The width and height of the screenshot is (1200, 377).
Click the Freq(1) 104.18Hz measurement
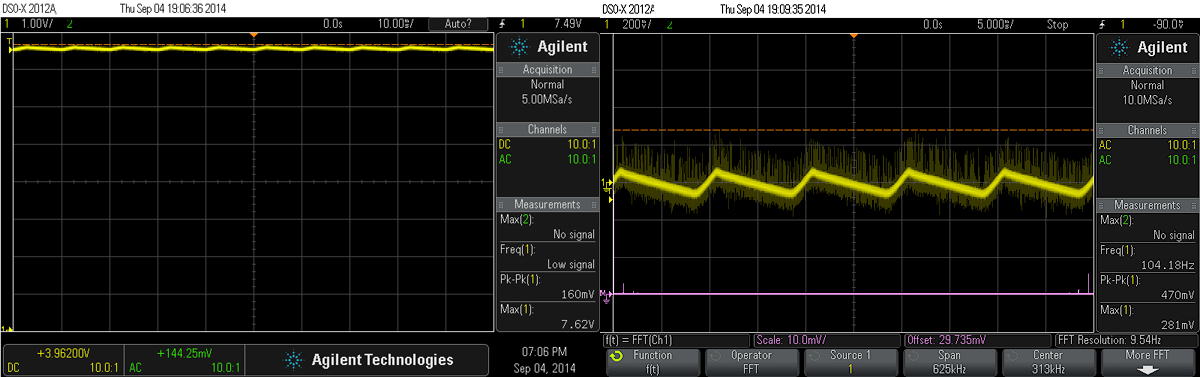pyautogui.click(x=1147, y=257)
